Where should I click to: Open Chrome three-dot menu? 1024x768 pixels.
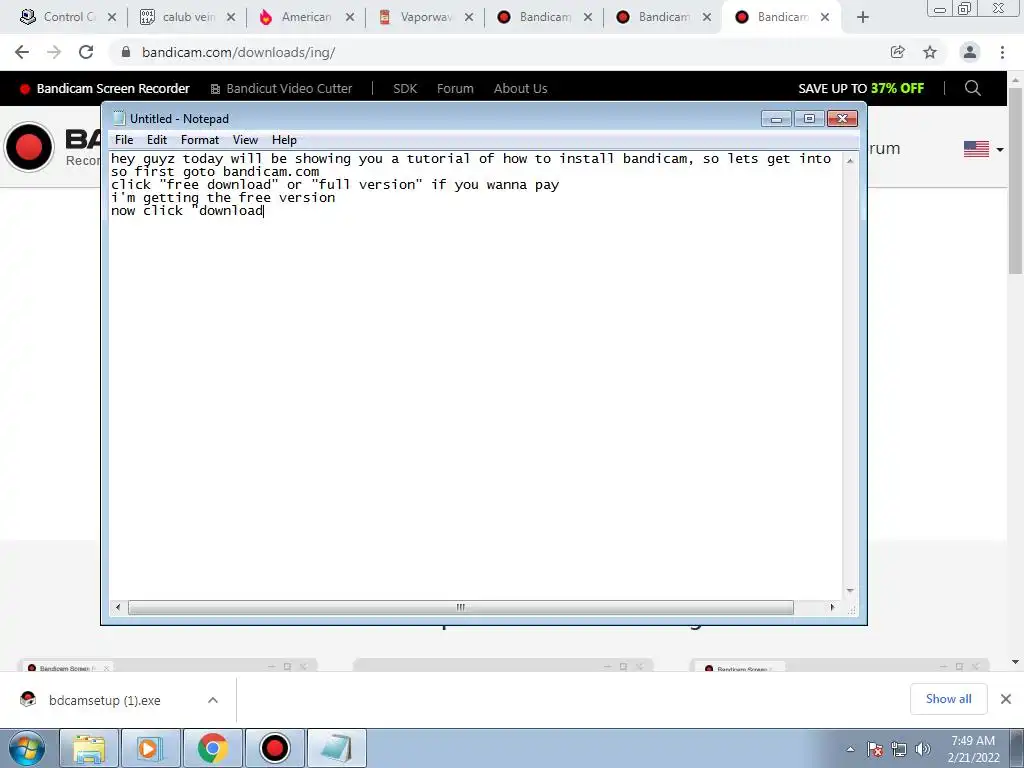click(x=1002, y=52)
